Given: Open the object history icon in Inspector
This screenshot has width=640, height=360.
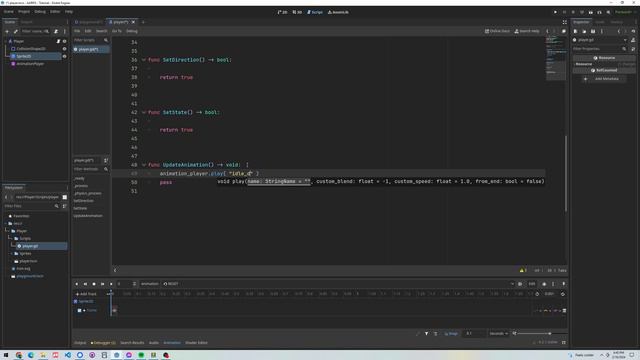Looking at the screenshot, I should (633, 31).
